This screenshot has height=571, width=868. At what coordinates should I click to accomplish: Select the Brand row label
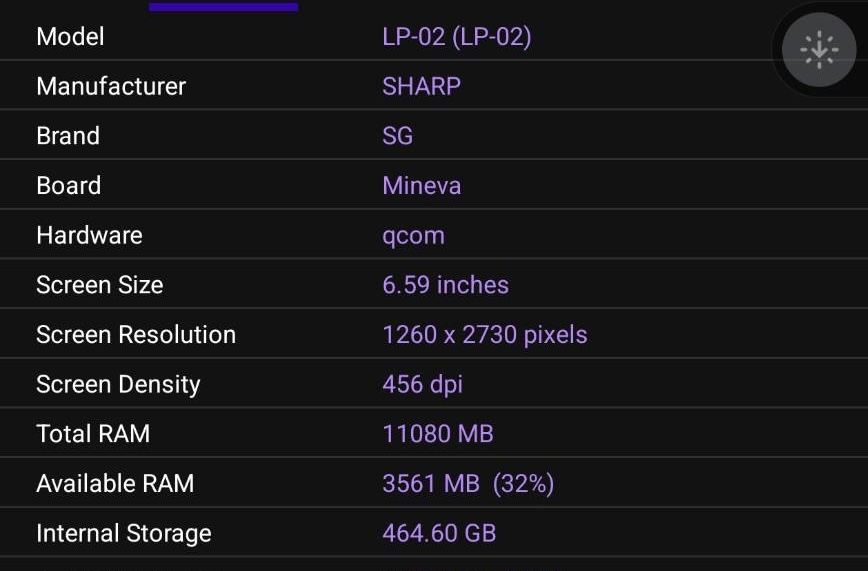click(68, 136)
